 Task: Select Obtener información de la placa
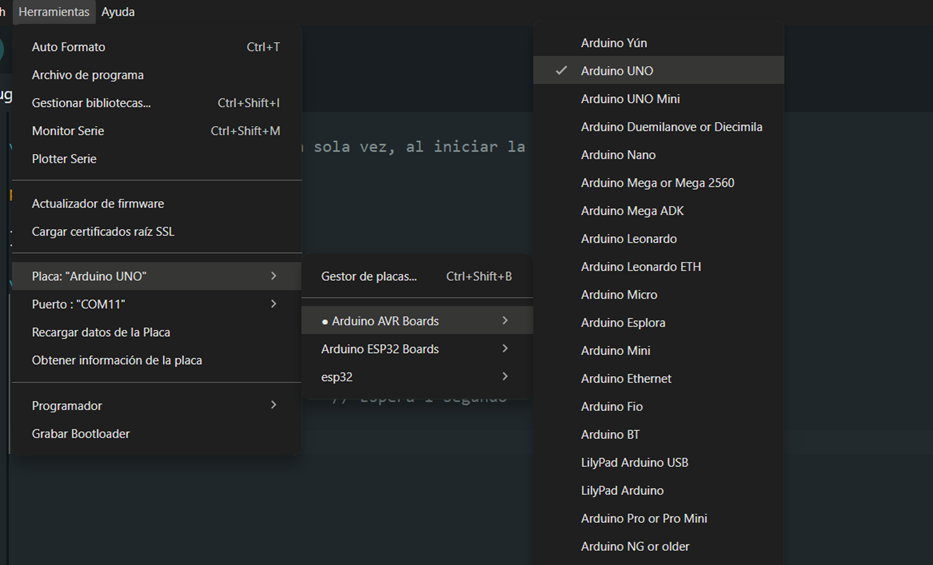(x=156, y=360)
